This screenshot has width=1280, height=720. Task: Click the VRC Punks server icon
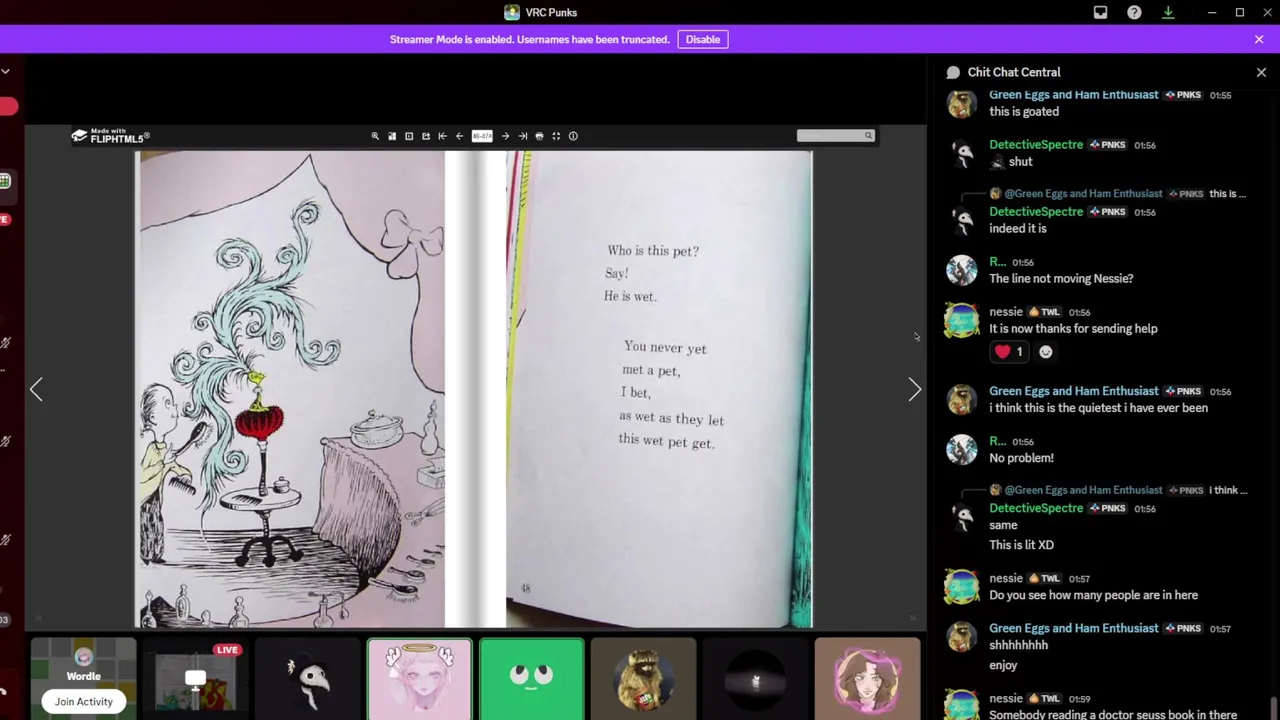pyautogui.click(x=512, y=12)
